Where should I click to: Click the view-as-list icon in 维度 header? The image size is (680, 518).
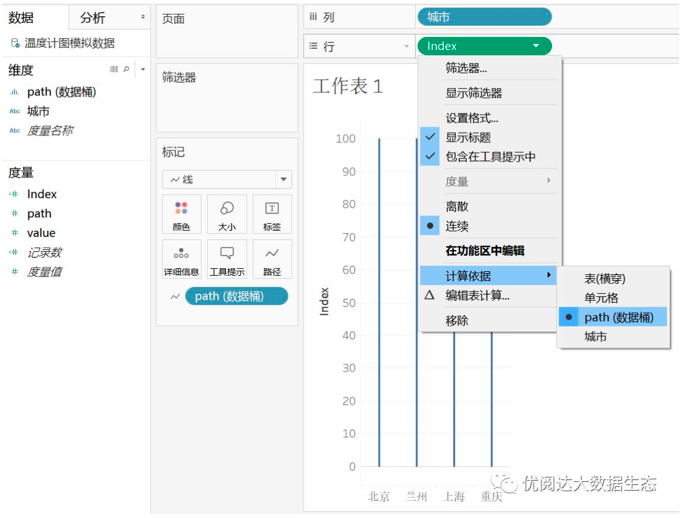(x=114, y=69)
